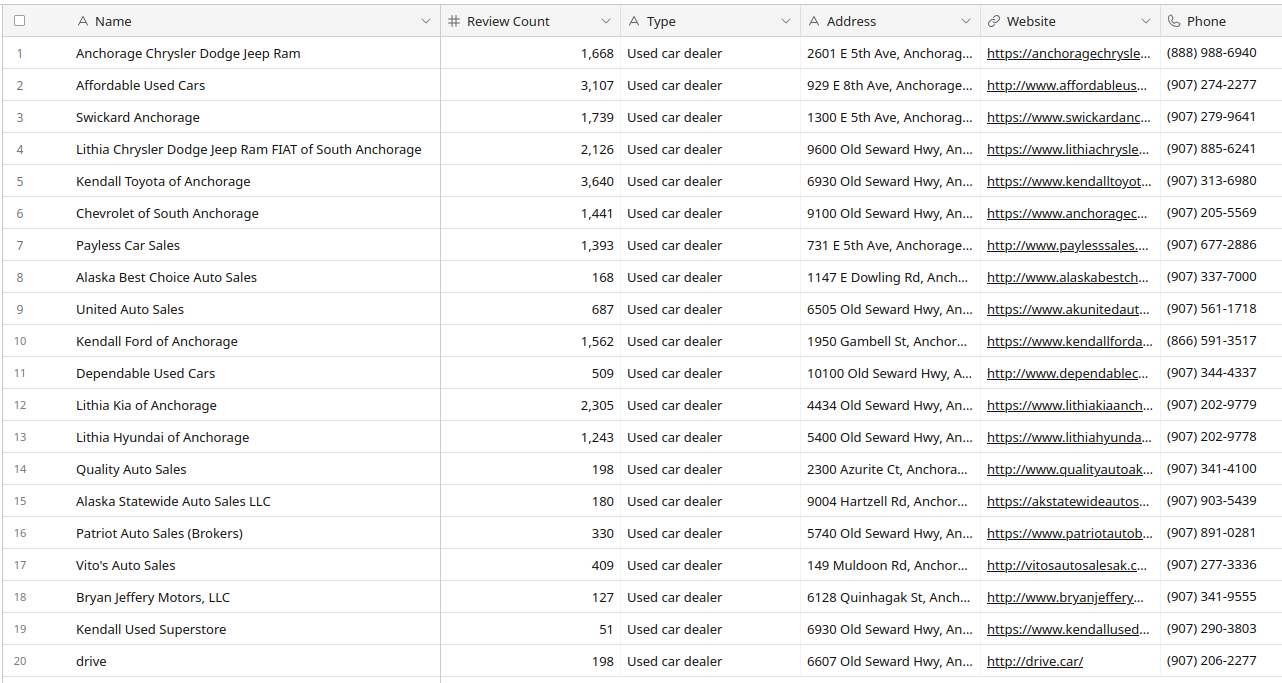This screenshot has width=1282, height=683.
Task: Select the Vito's Auto Sales name cell
Action: [x=255, y=565]
